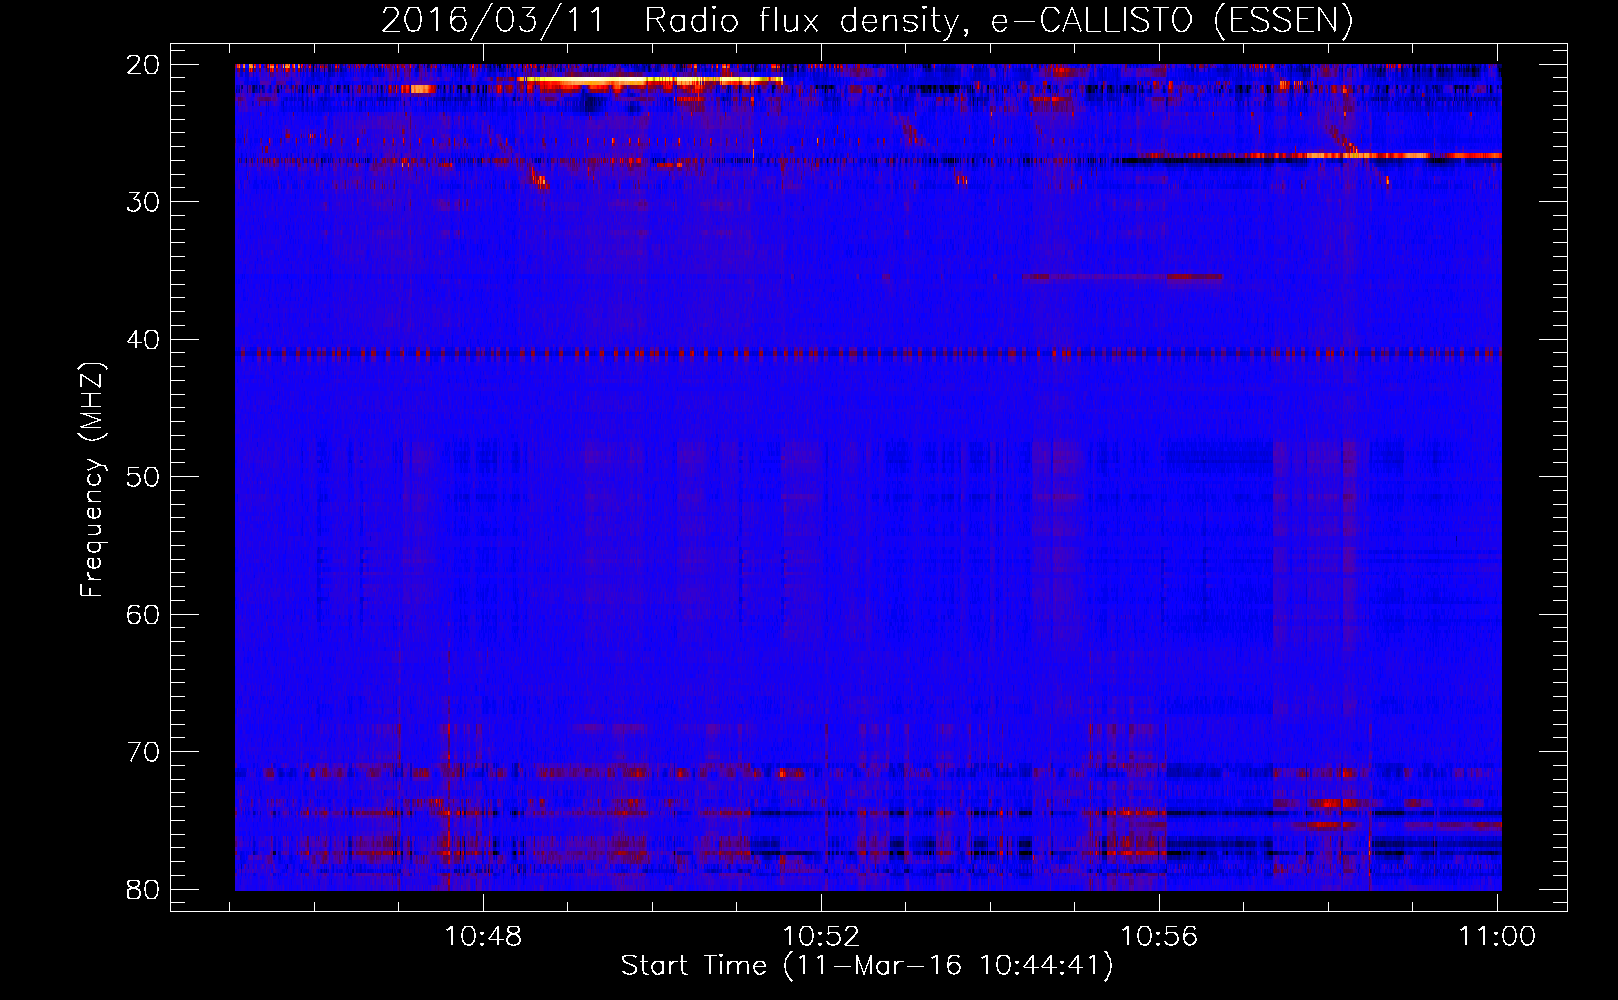Click the '50' frequency tick label
1618x1000 pixels.
click(x=144, y=477)
